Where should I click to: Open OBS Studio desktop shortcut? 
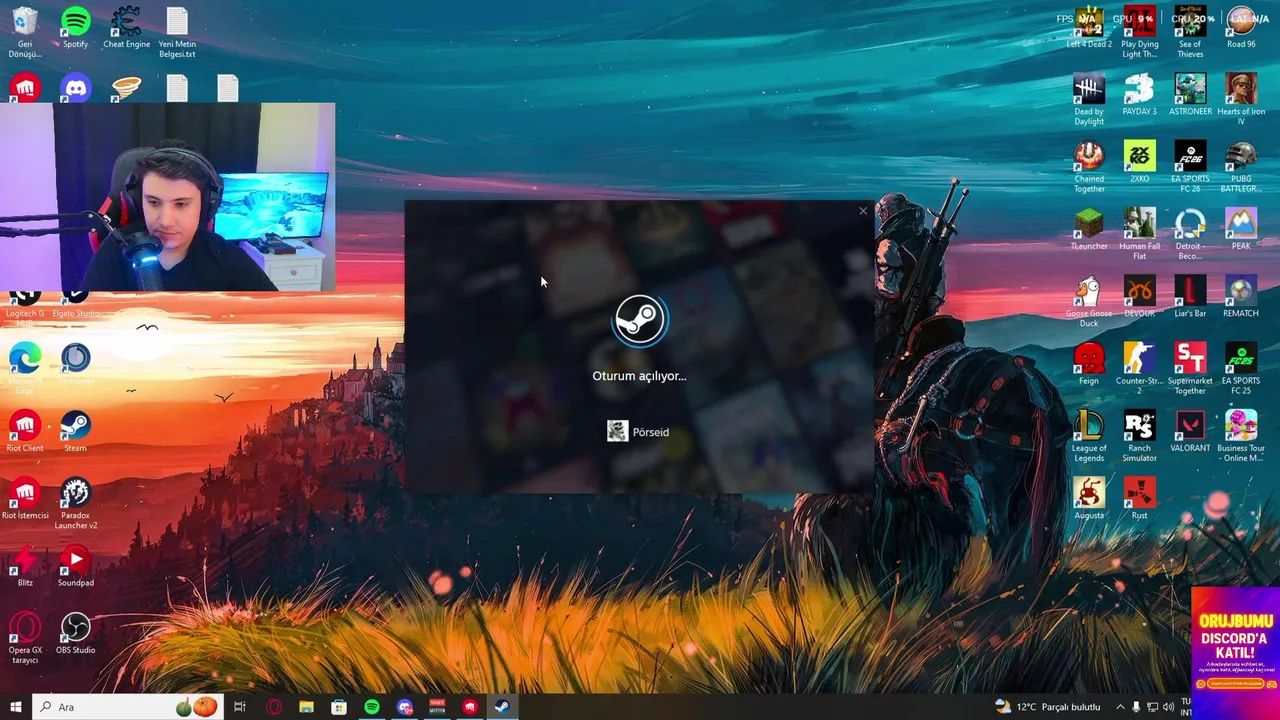click(75, 633)
